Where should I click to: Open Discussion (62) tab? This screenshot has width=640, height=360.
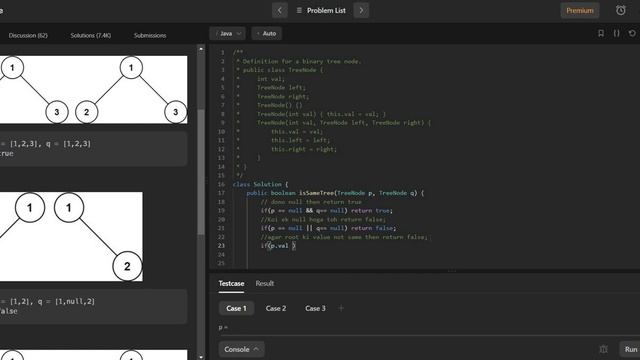[x=28, y=36]
